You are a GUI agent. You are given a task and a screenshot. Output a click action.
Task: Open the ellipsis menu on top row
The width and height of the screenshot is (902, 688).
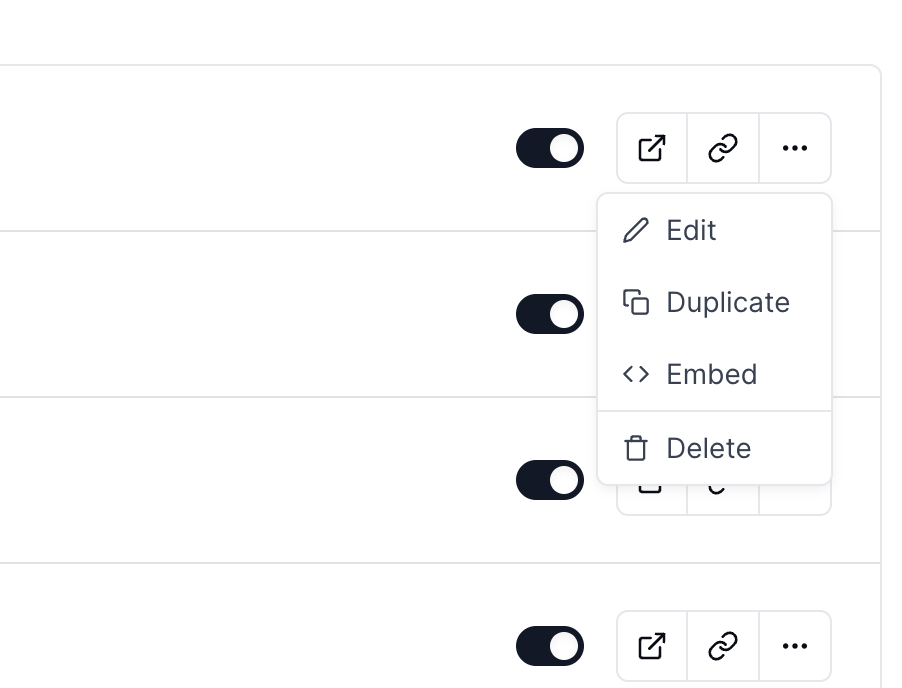tap(794, 148)
